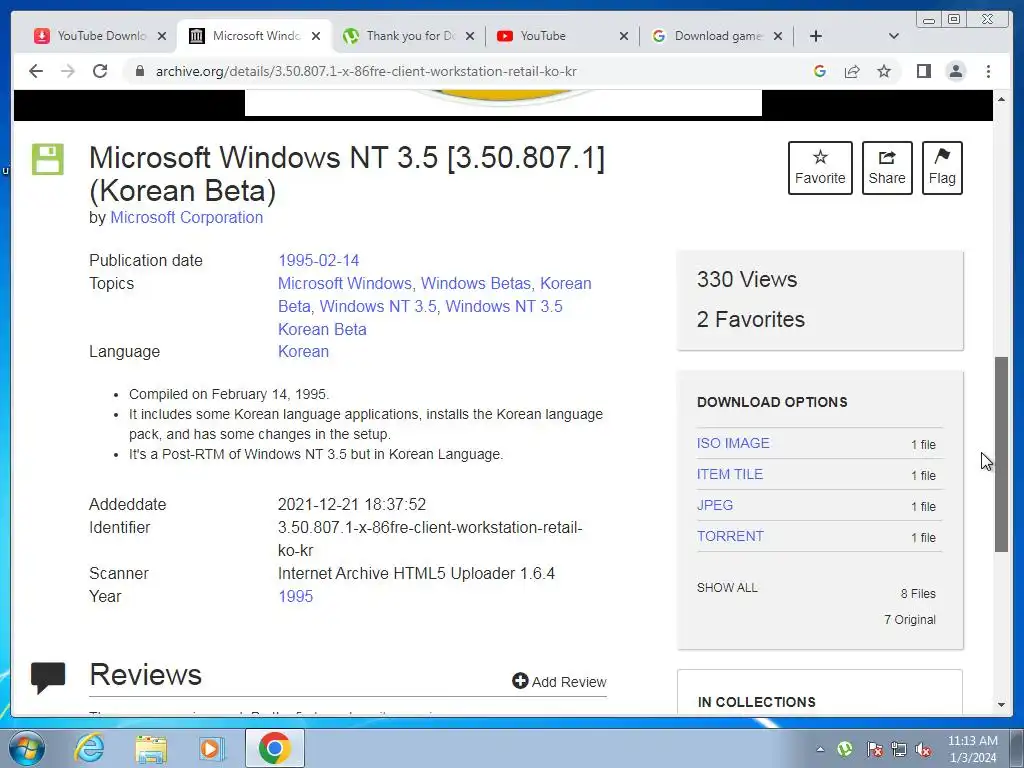
Task: Open a new tab with the plus button
Action: click(816, 36)
